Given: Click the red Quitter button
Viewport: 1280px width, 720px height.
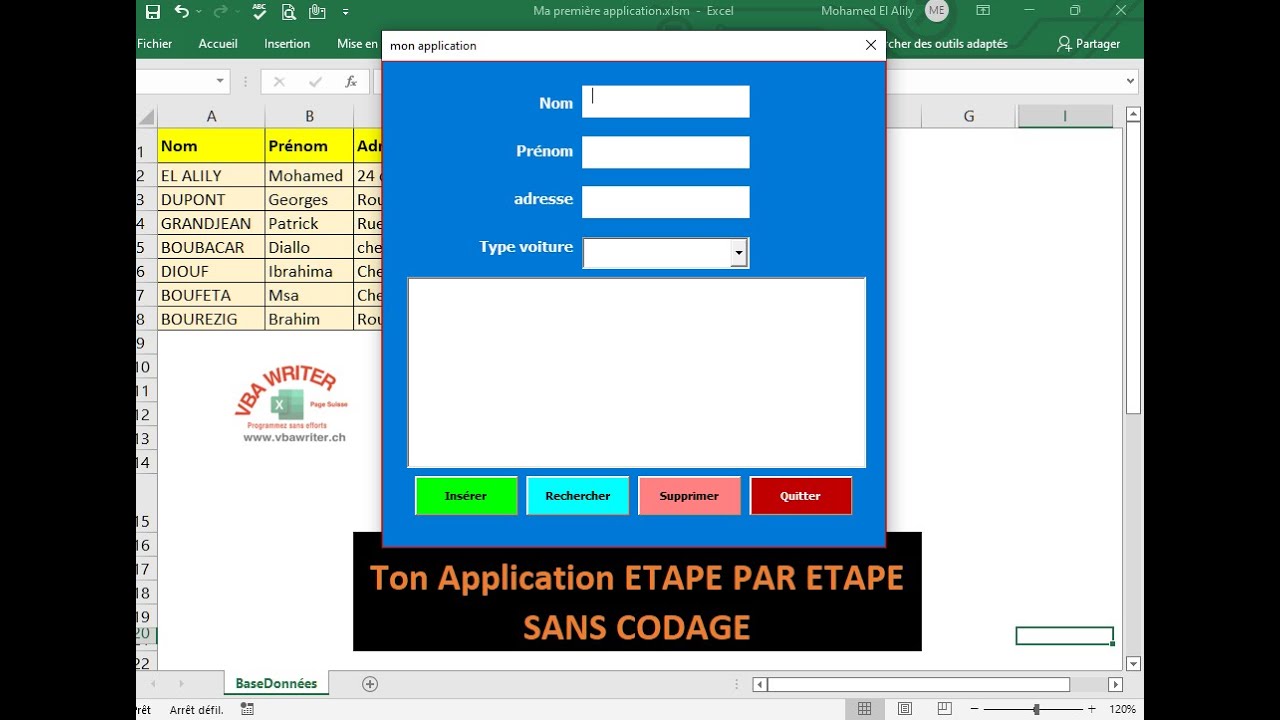Looking at the screenshot, I should coord(801,496).
